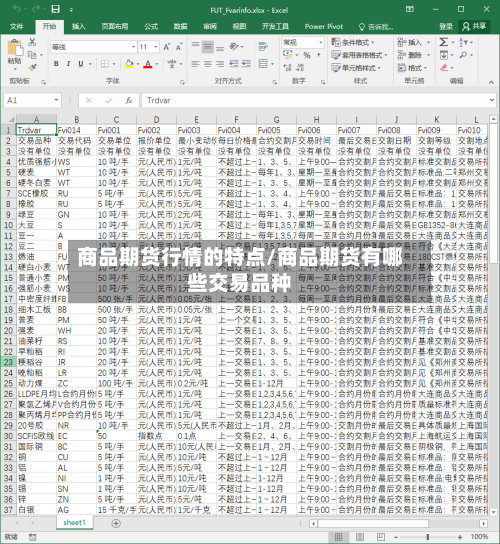Select the column D header
Image resolution: width=500 pixels, height=544 pixels.
pos(156,119)
